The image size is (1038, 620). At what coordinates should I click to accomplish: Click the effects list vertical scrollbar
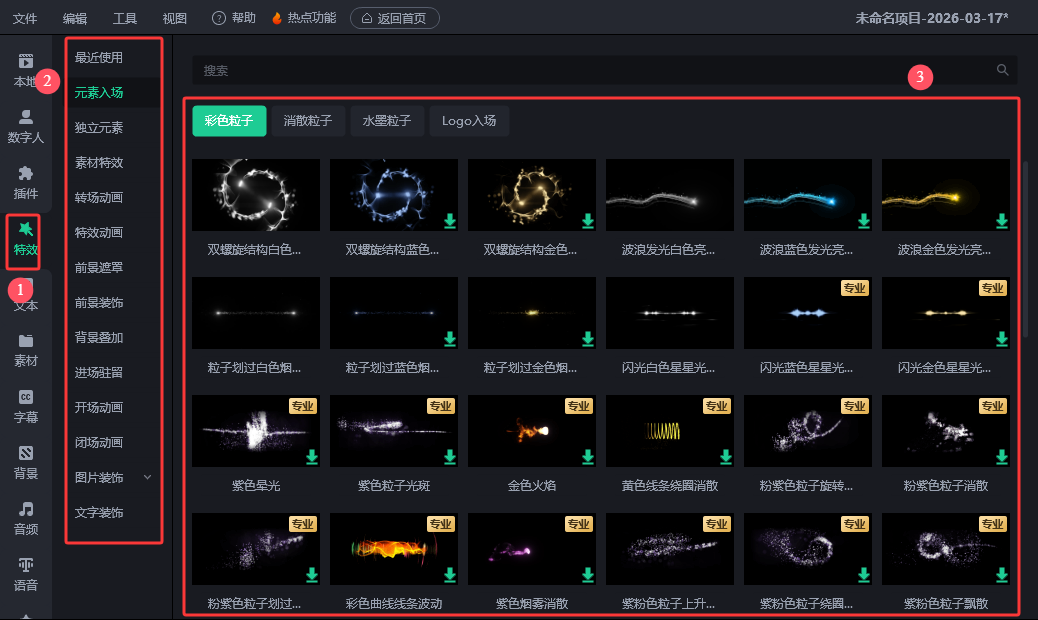(x=1025, y=250)
